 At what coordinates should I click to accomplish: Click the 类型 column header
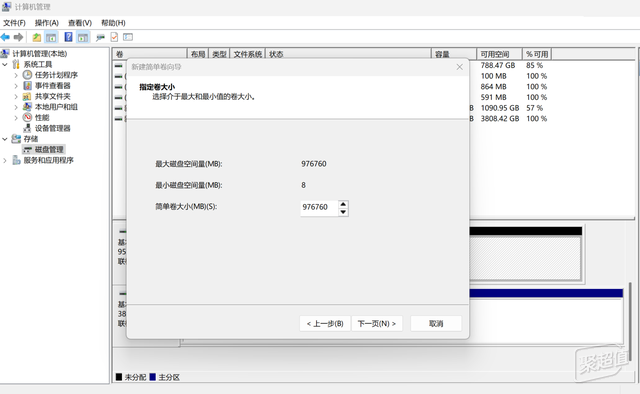[x=219, y=54]
